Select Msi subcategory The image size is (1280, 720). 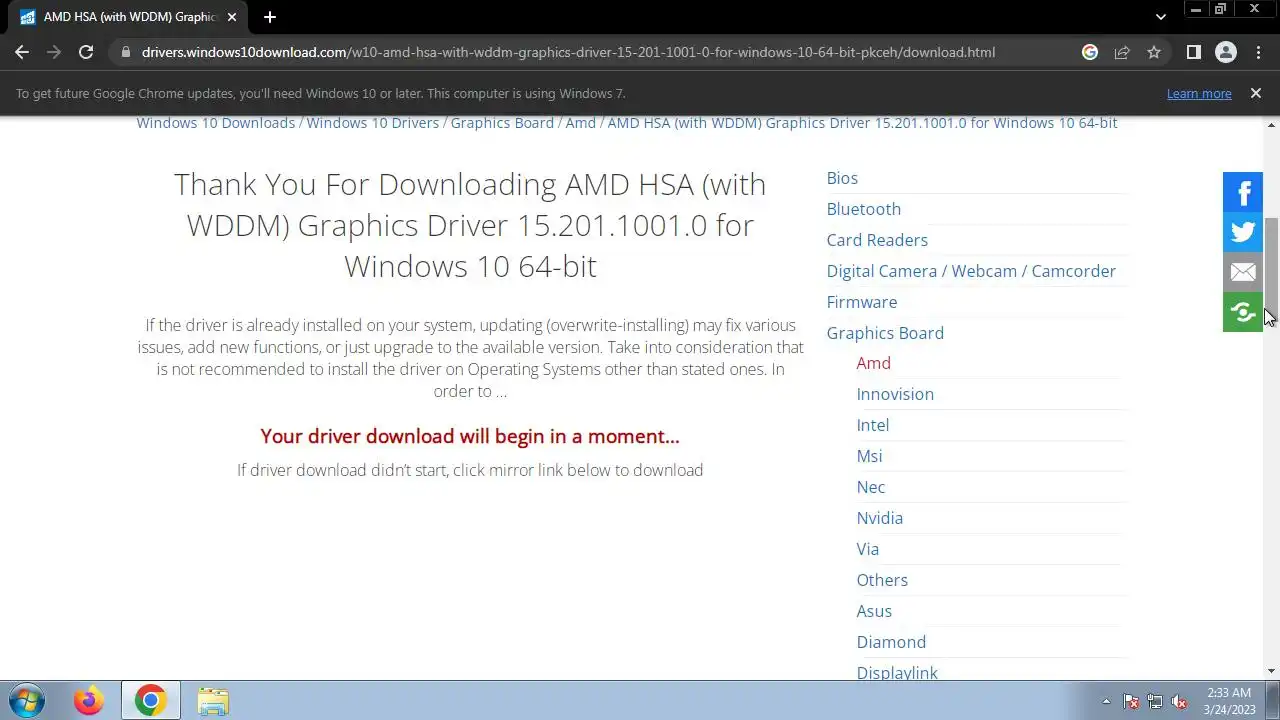click(870, 456)
